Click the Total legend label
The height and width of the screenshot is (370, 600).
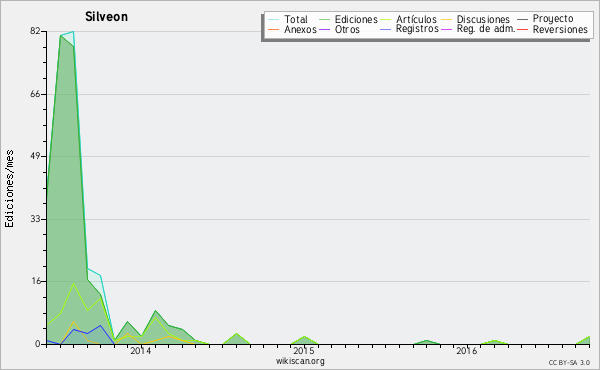(x=295, y=19)
